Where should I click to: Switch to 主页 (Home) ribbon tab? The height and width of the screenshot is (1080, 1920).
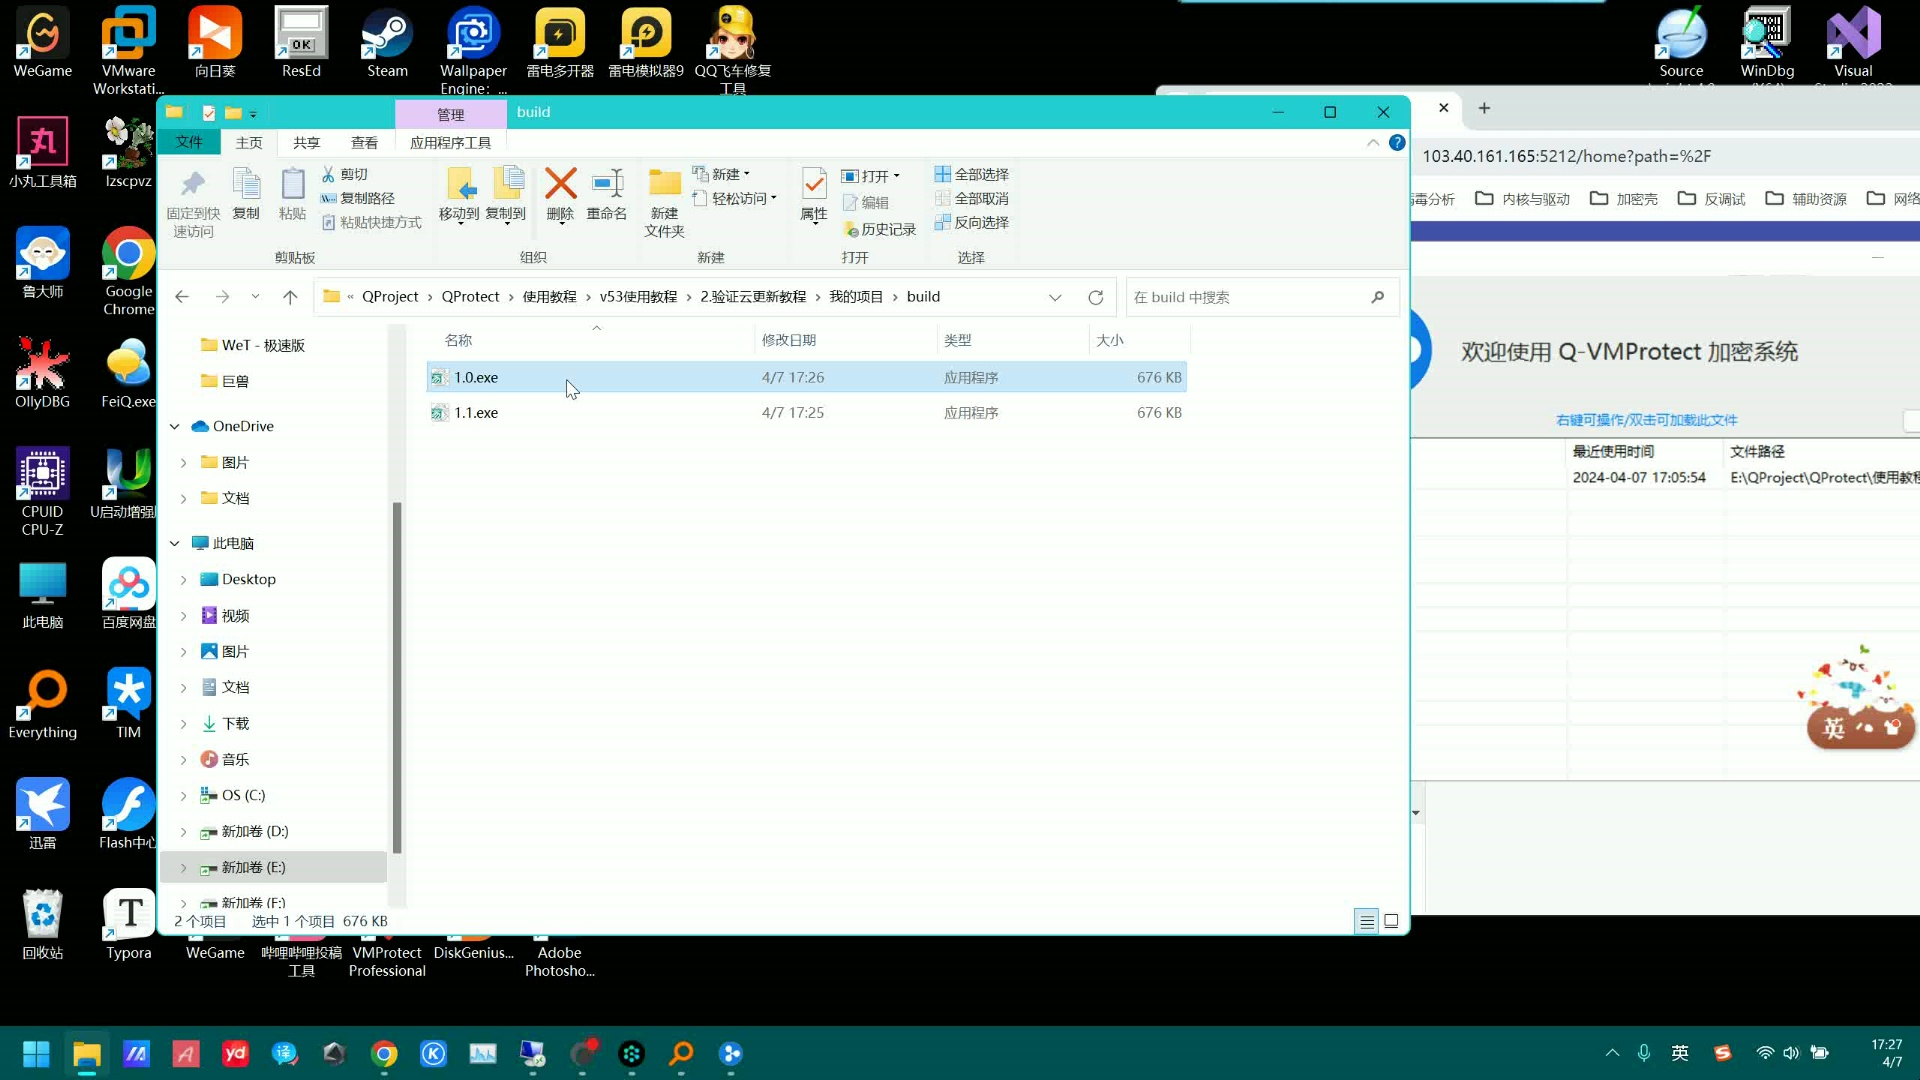[x=249, y=143]
